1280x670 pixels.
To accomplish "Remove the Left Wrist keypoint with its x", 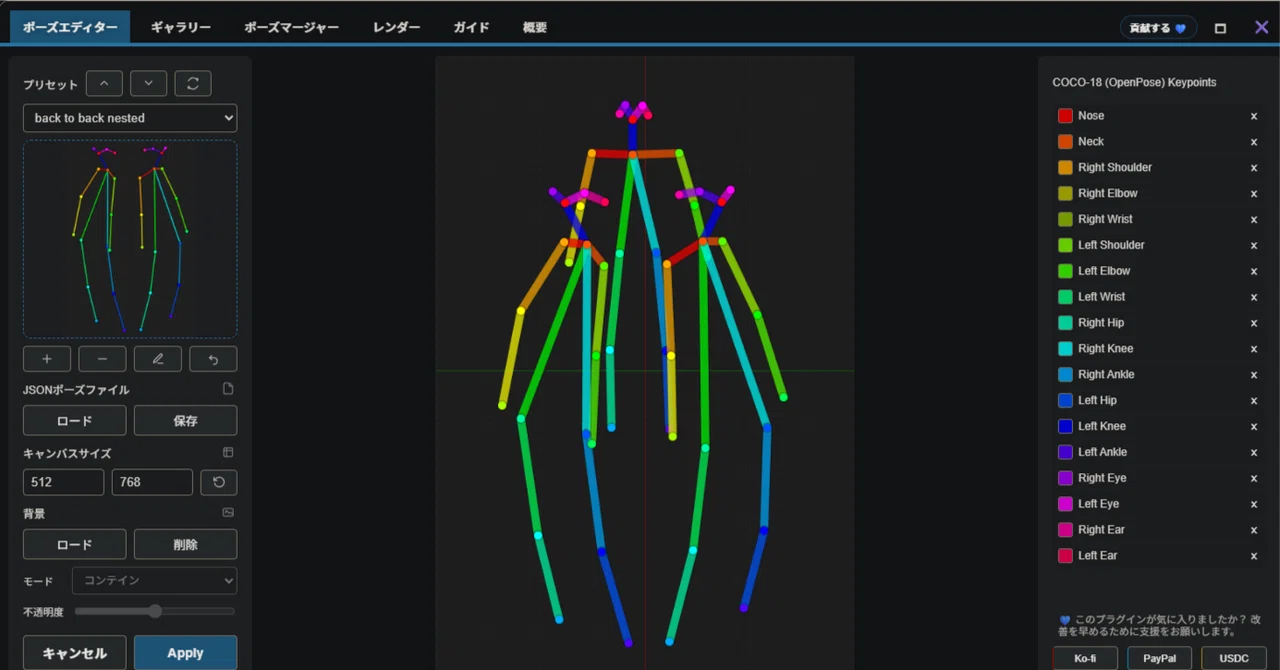I will click(1254, 297).
